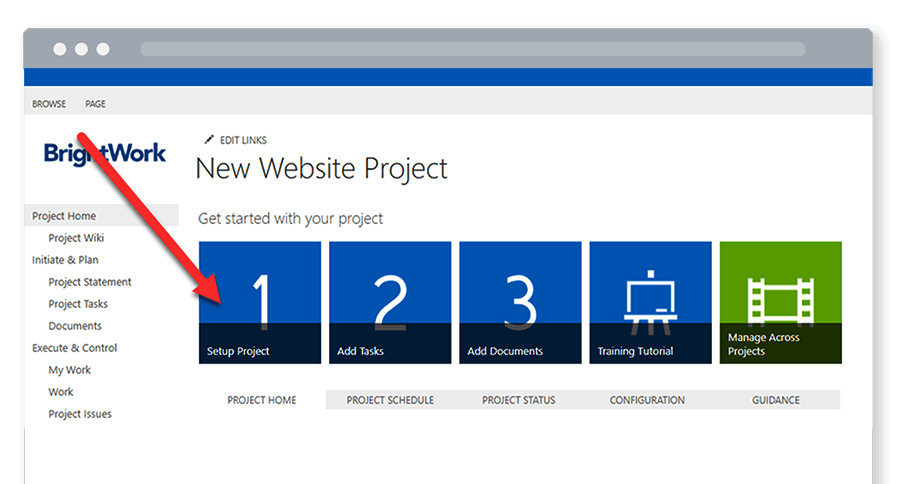Open the Page ribbon tab
Image resolution: width=900 pixels, height=484 pixels.
click(x=95, y=104)
